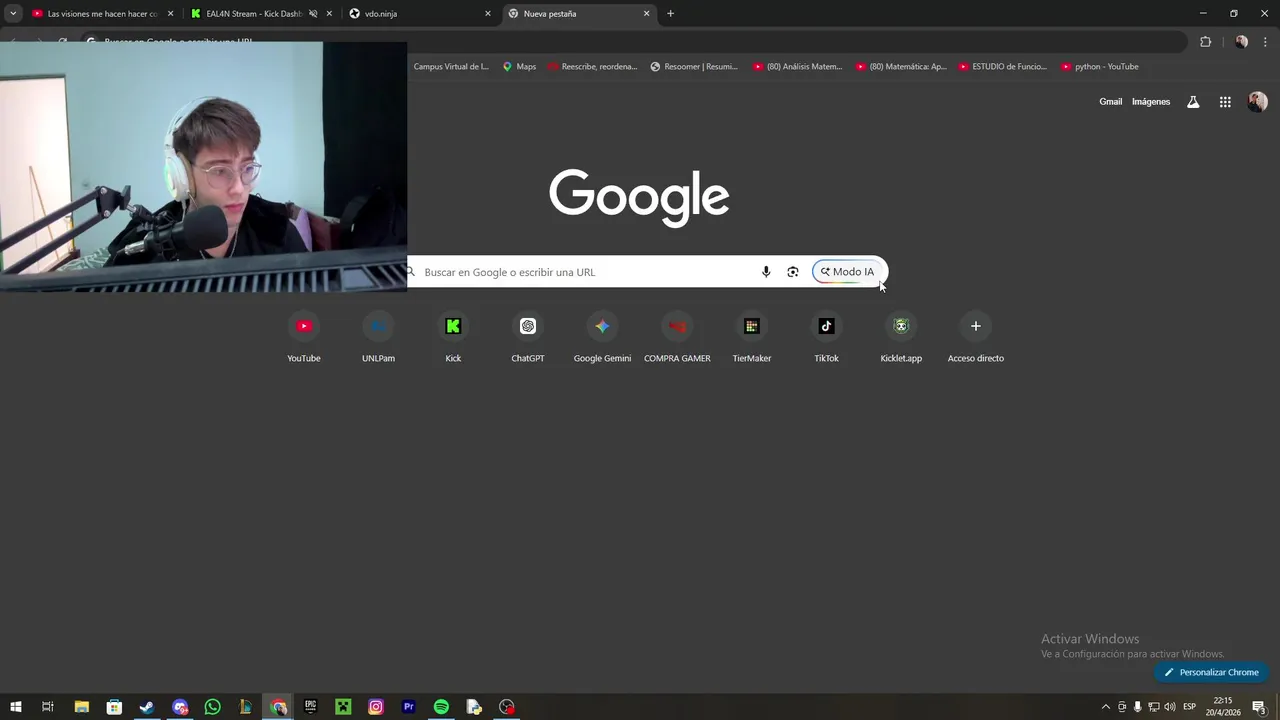The width and height of the screenshot is (1280, 720).
Task: Open the Google Gemini shortcut tile
Action: coord(602,338)
